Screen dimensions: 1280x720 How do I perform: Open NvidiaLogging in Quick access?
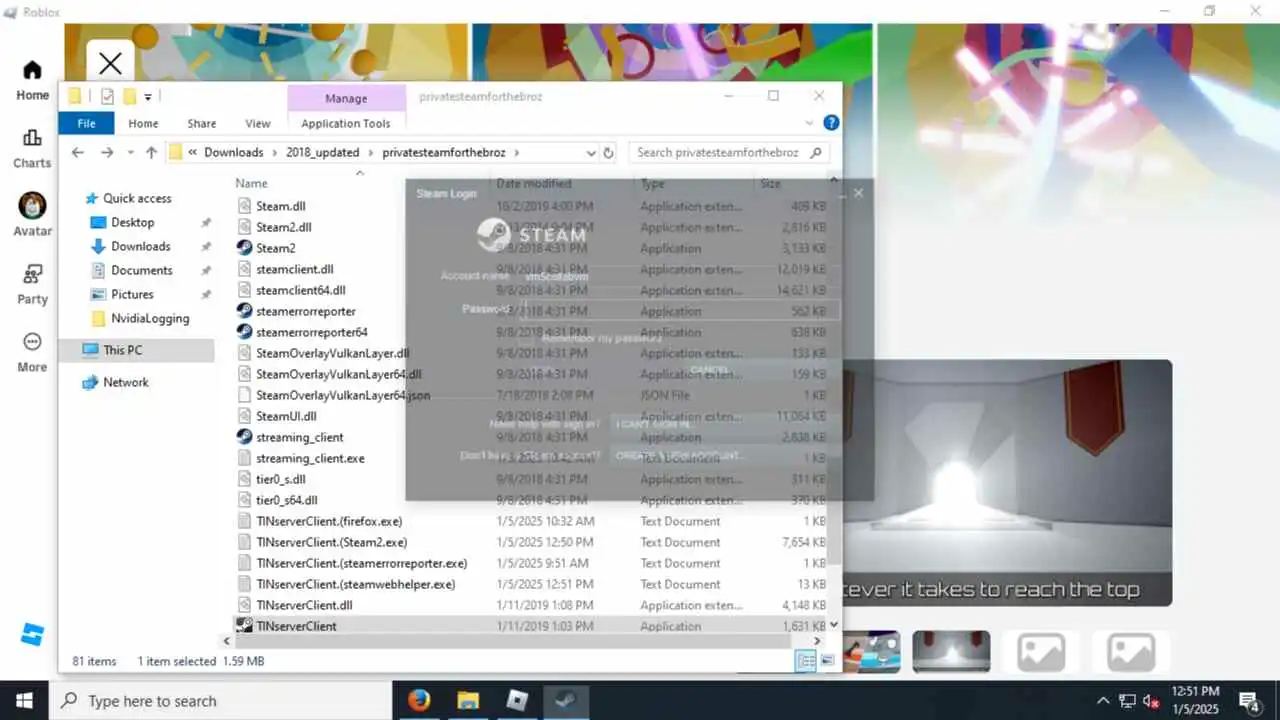tap(150, 318)
